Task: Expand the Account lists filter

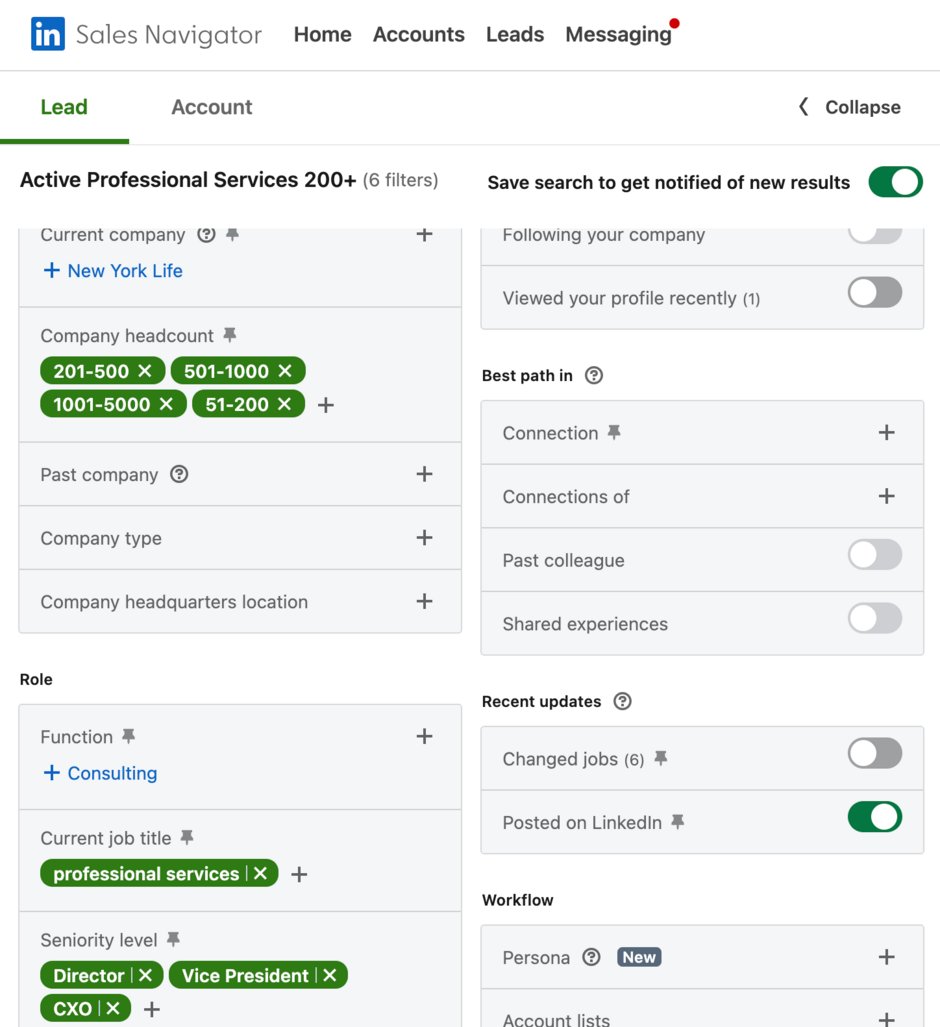Action: 886,1019
